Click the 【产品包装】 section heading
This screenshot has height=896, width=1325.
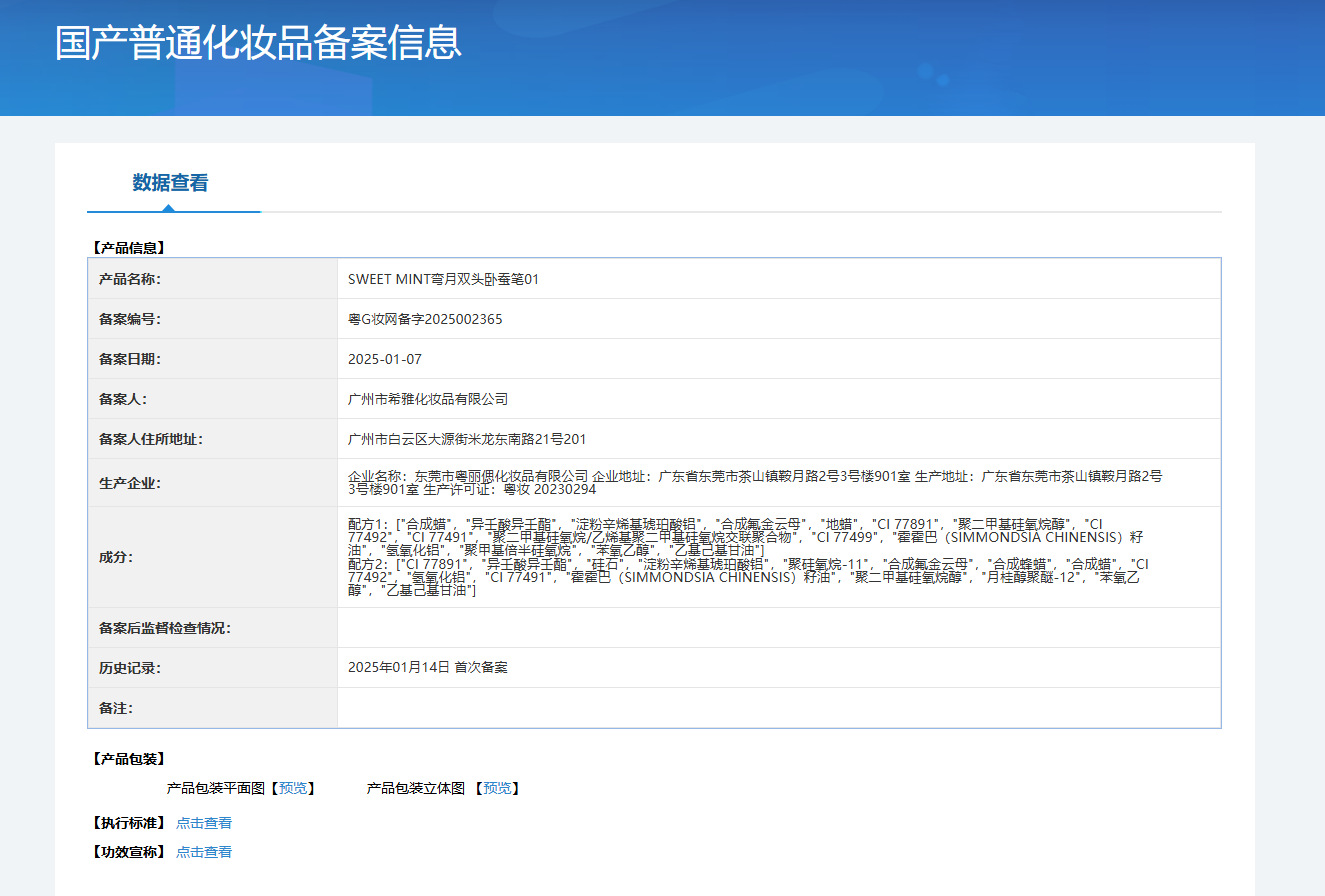(127, 759)
